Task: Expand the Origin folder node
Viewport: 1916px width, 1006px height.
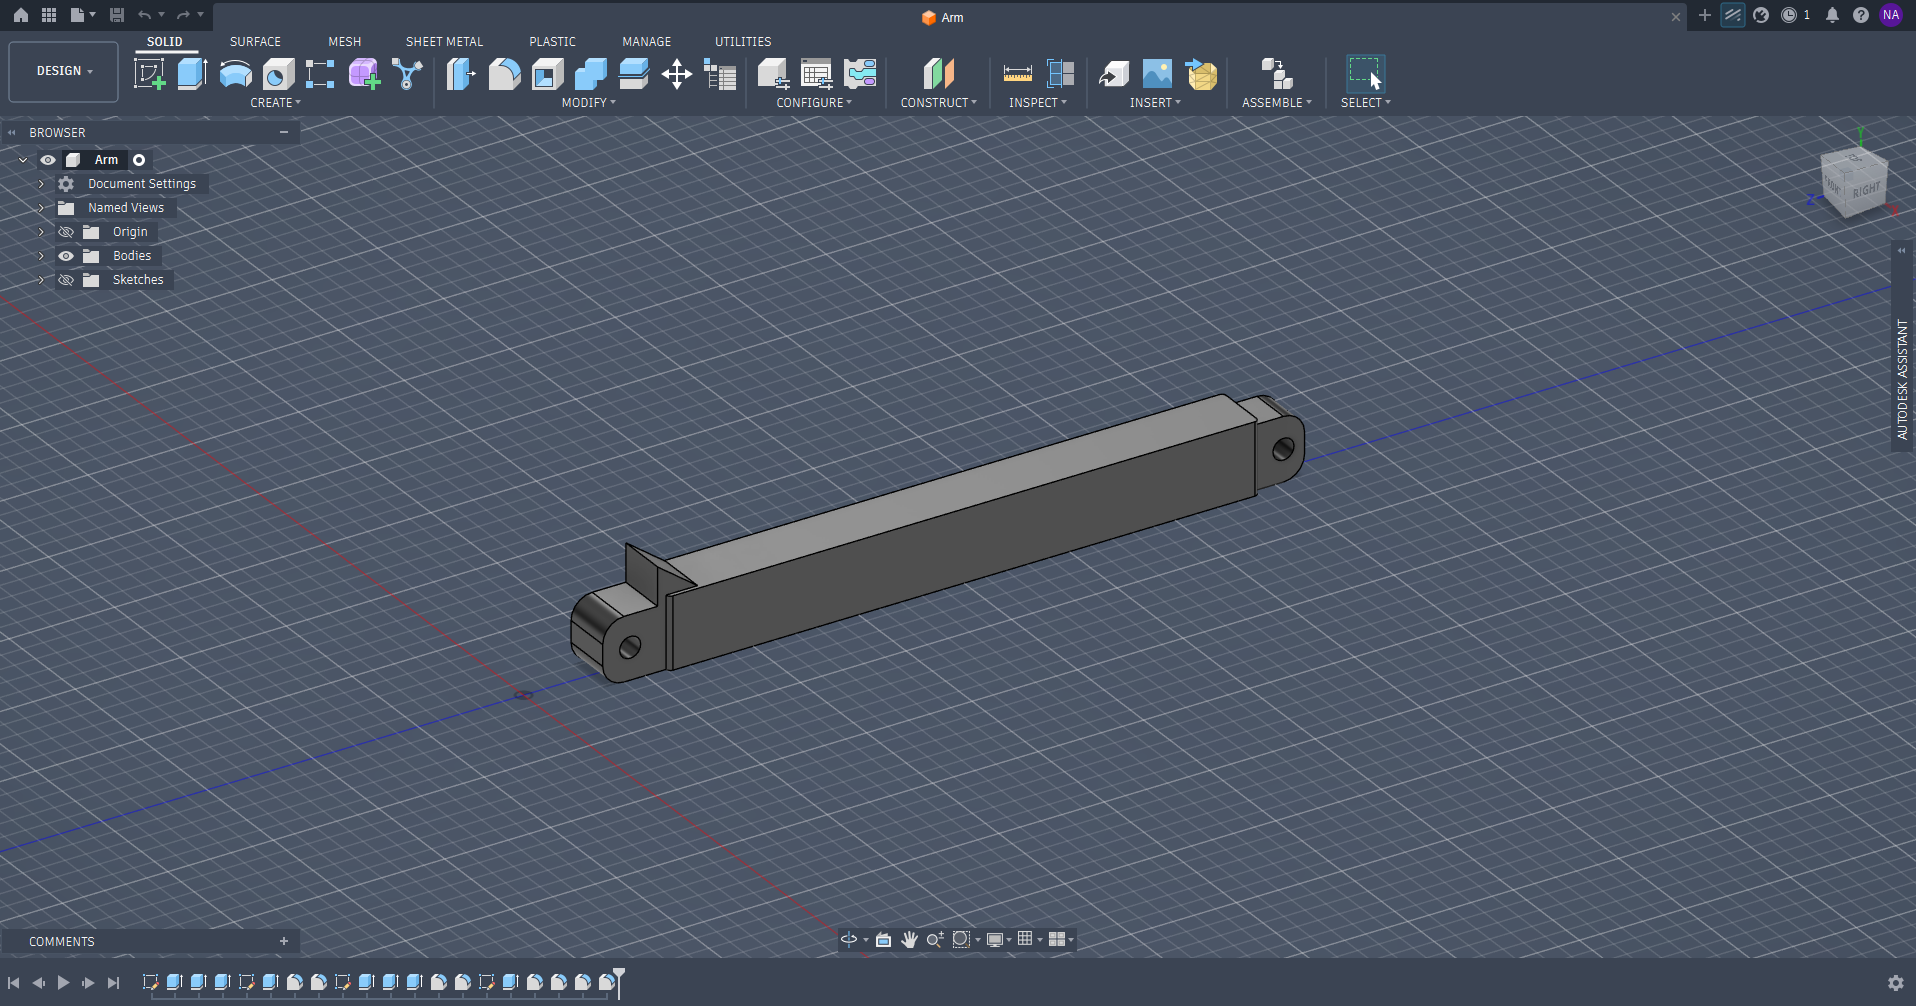Action: pos(41,232)
